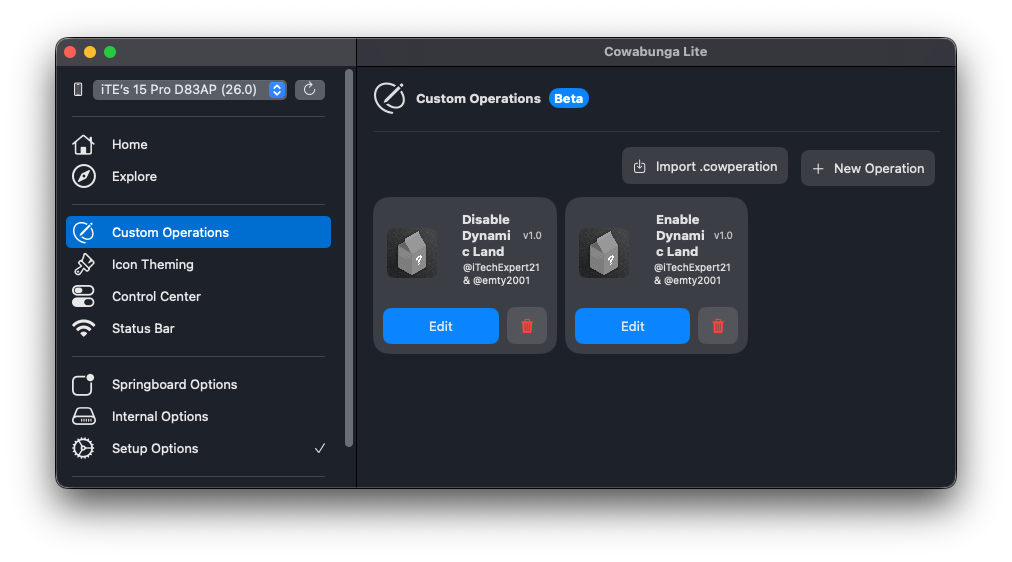The image size is (1012, 562).
Task: Click Disable Dynamic Land package thumbnail
Action: [412, 253]
